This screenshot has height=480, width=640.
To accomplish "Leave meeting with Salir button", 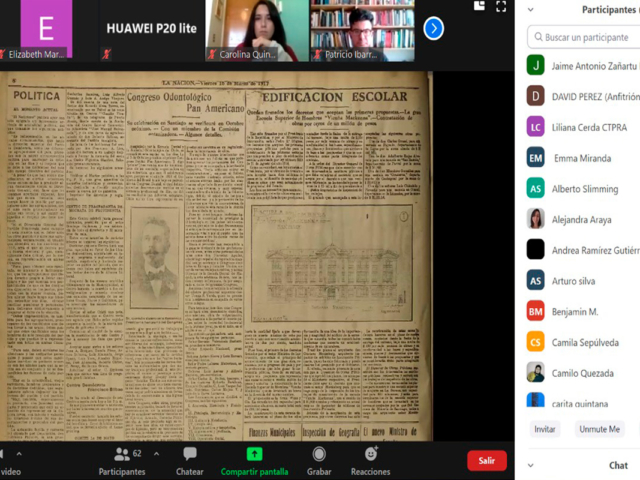I will (x=487, y=460).
